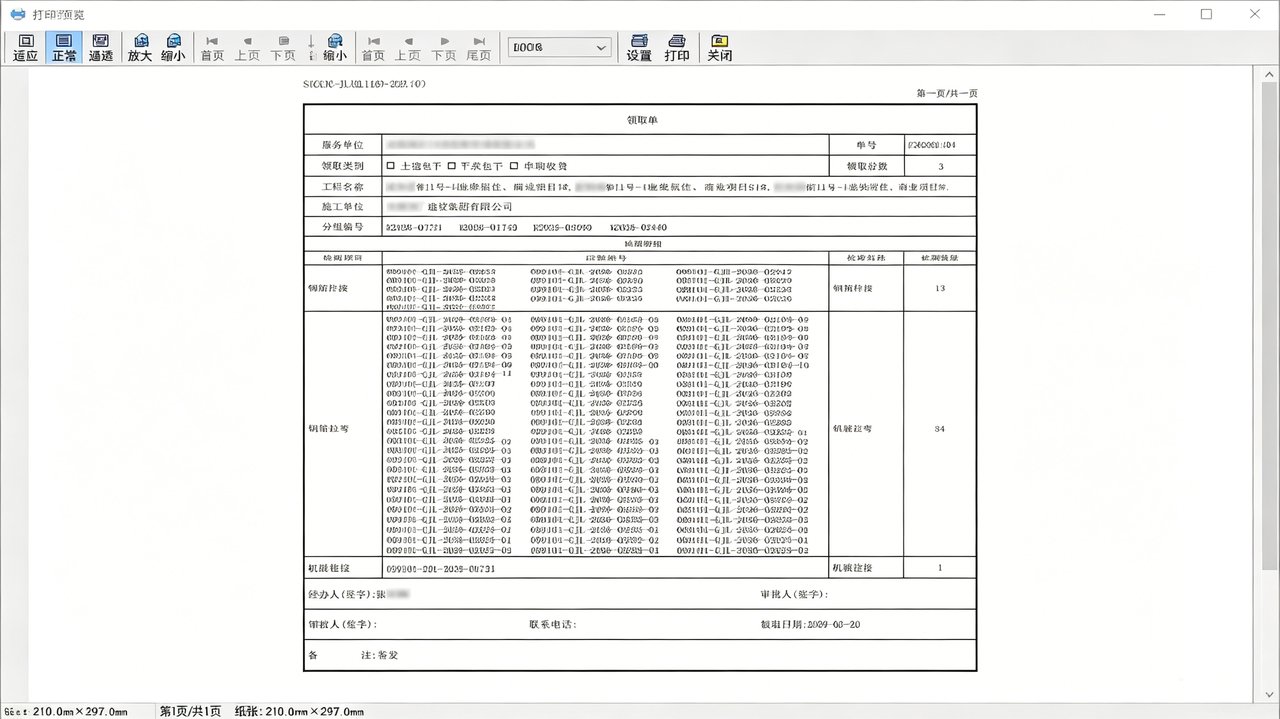Click the scrollbar up arrow
Screen dimensions: 1280x719
pos(1269,75)
